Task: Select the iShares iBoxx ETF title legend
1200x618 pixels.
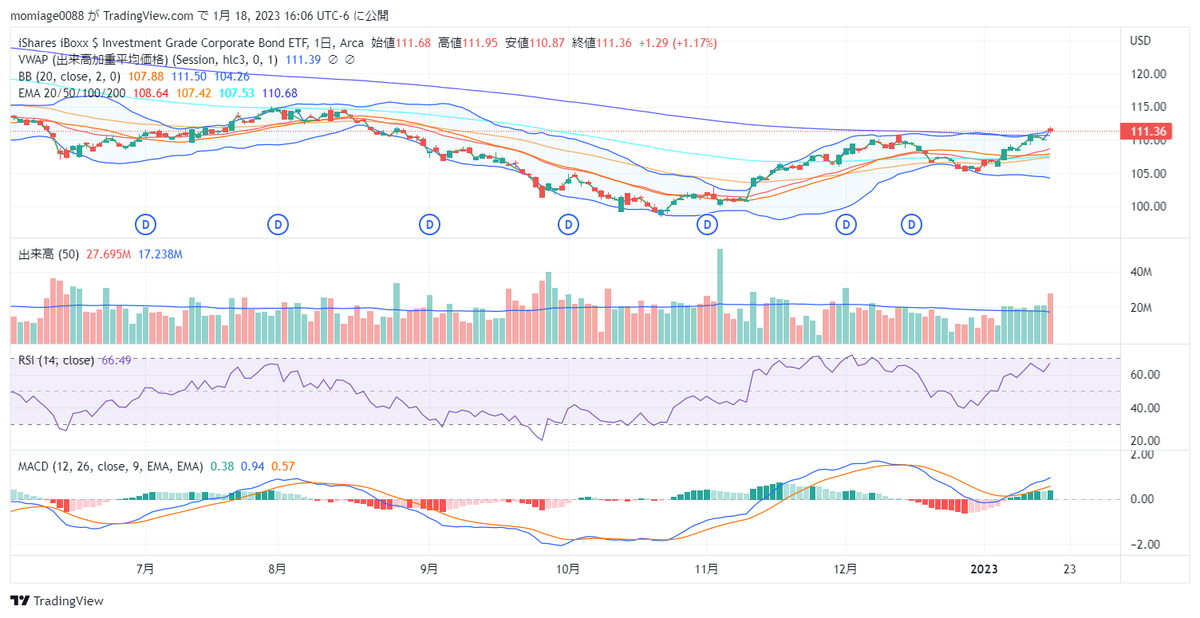Action: [x=191, y=43]
